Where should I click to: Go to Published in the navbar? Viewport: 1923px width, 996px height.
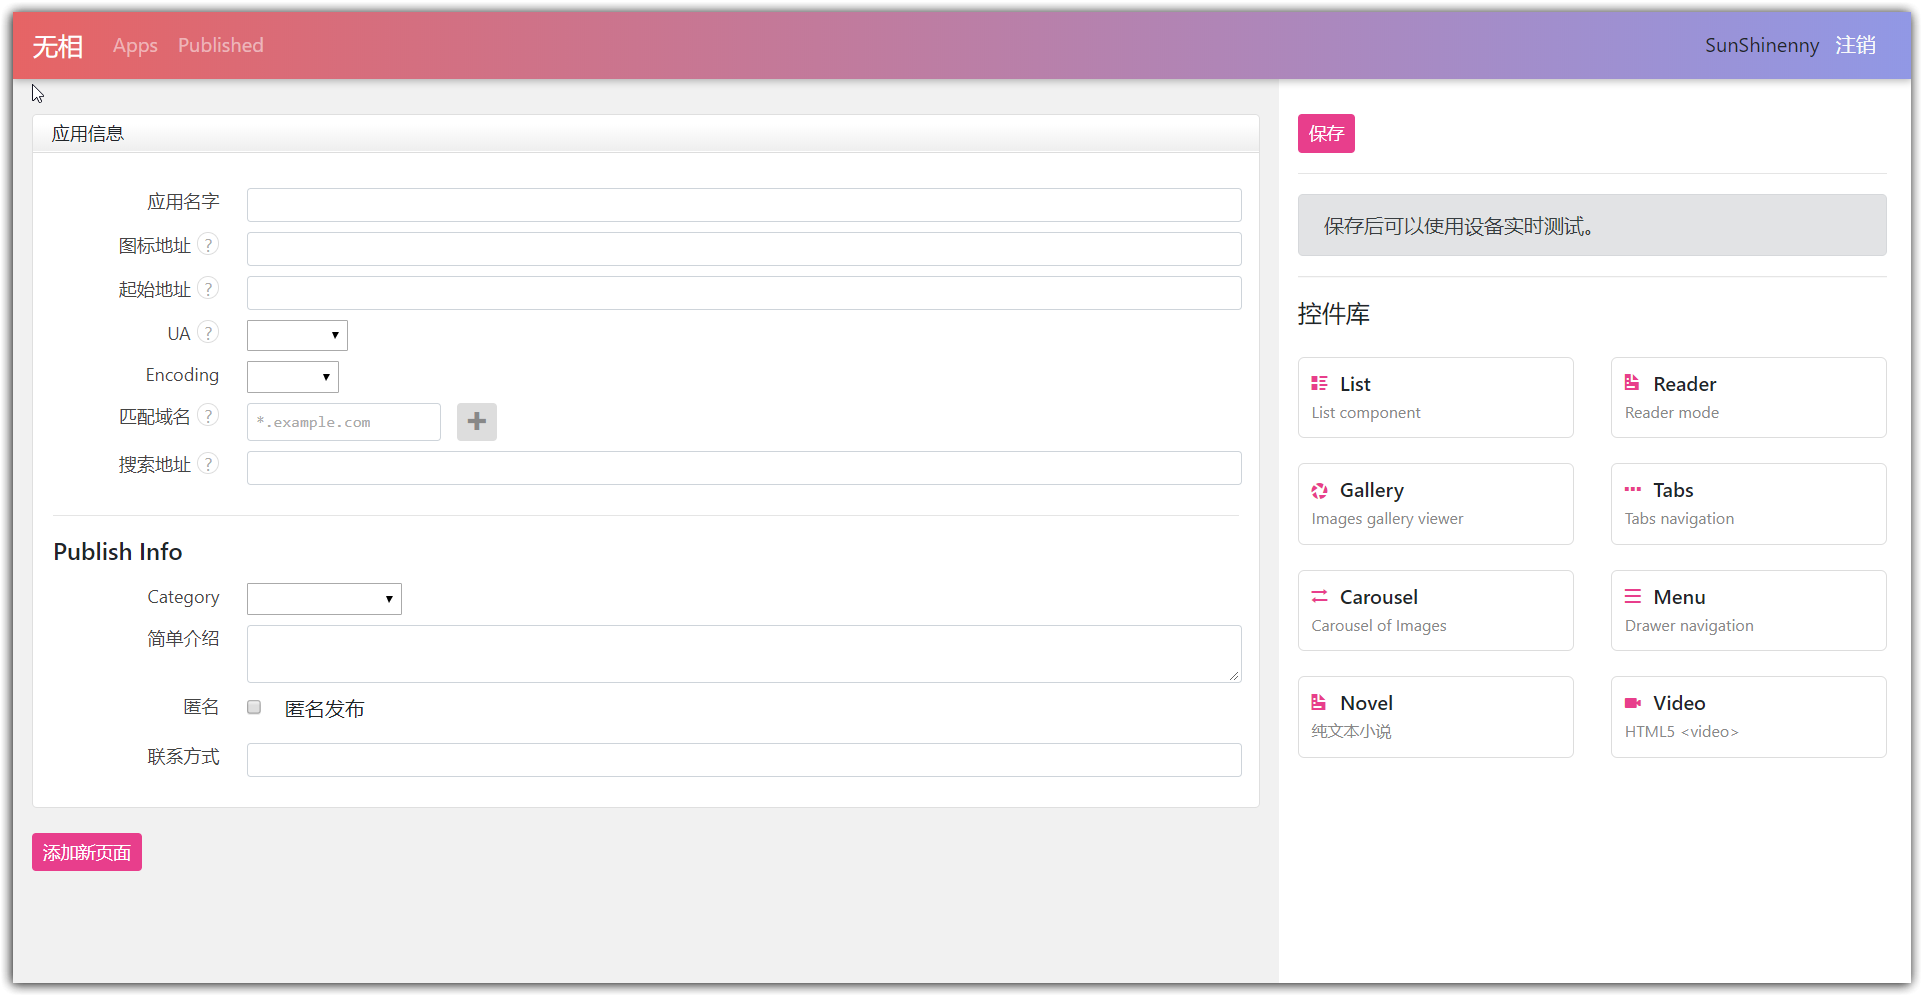click(221, 45)
